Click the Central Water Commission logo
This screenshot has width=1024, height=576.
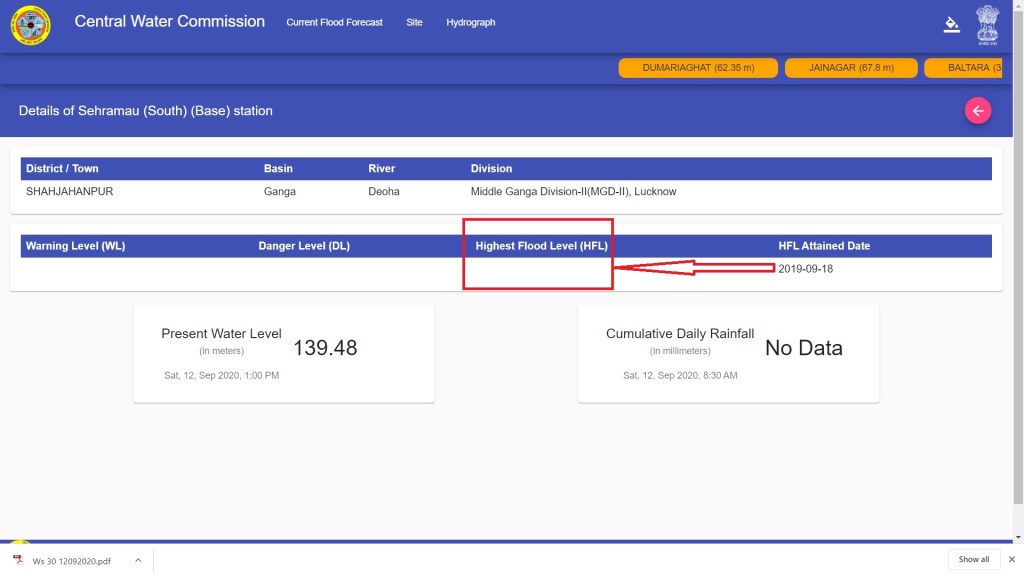pyautogui.click(x=30, y=25)
